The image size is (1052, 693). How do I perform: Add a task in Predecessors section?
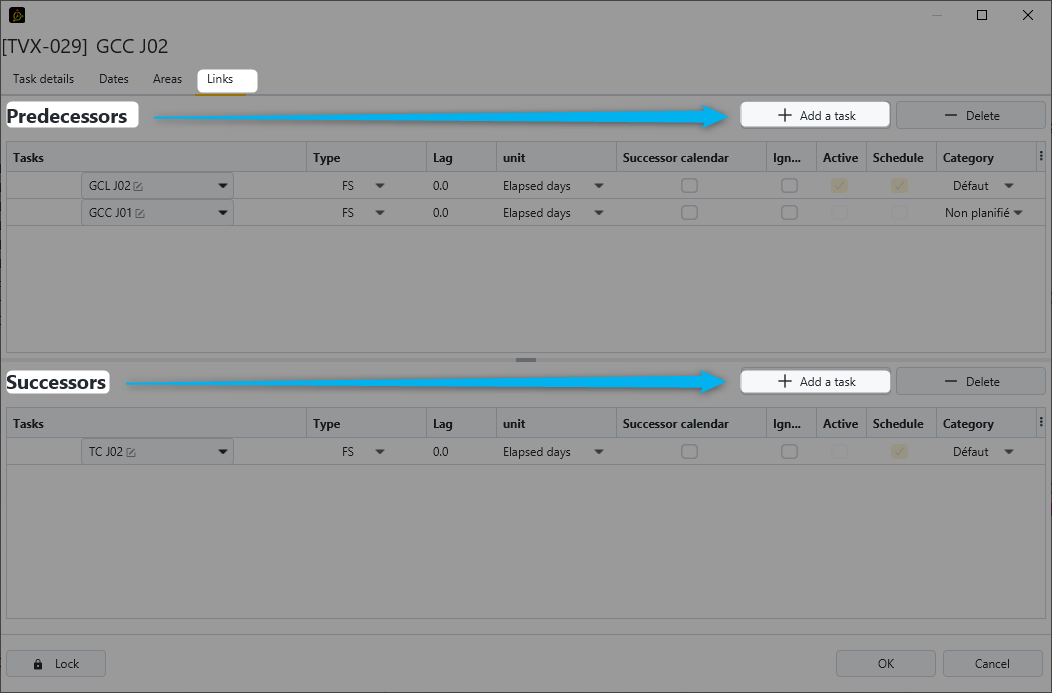coord(815,115)
